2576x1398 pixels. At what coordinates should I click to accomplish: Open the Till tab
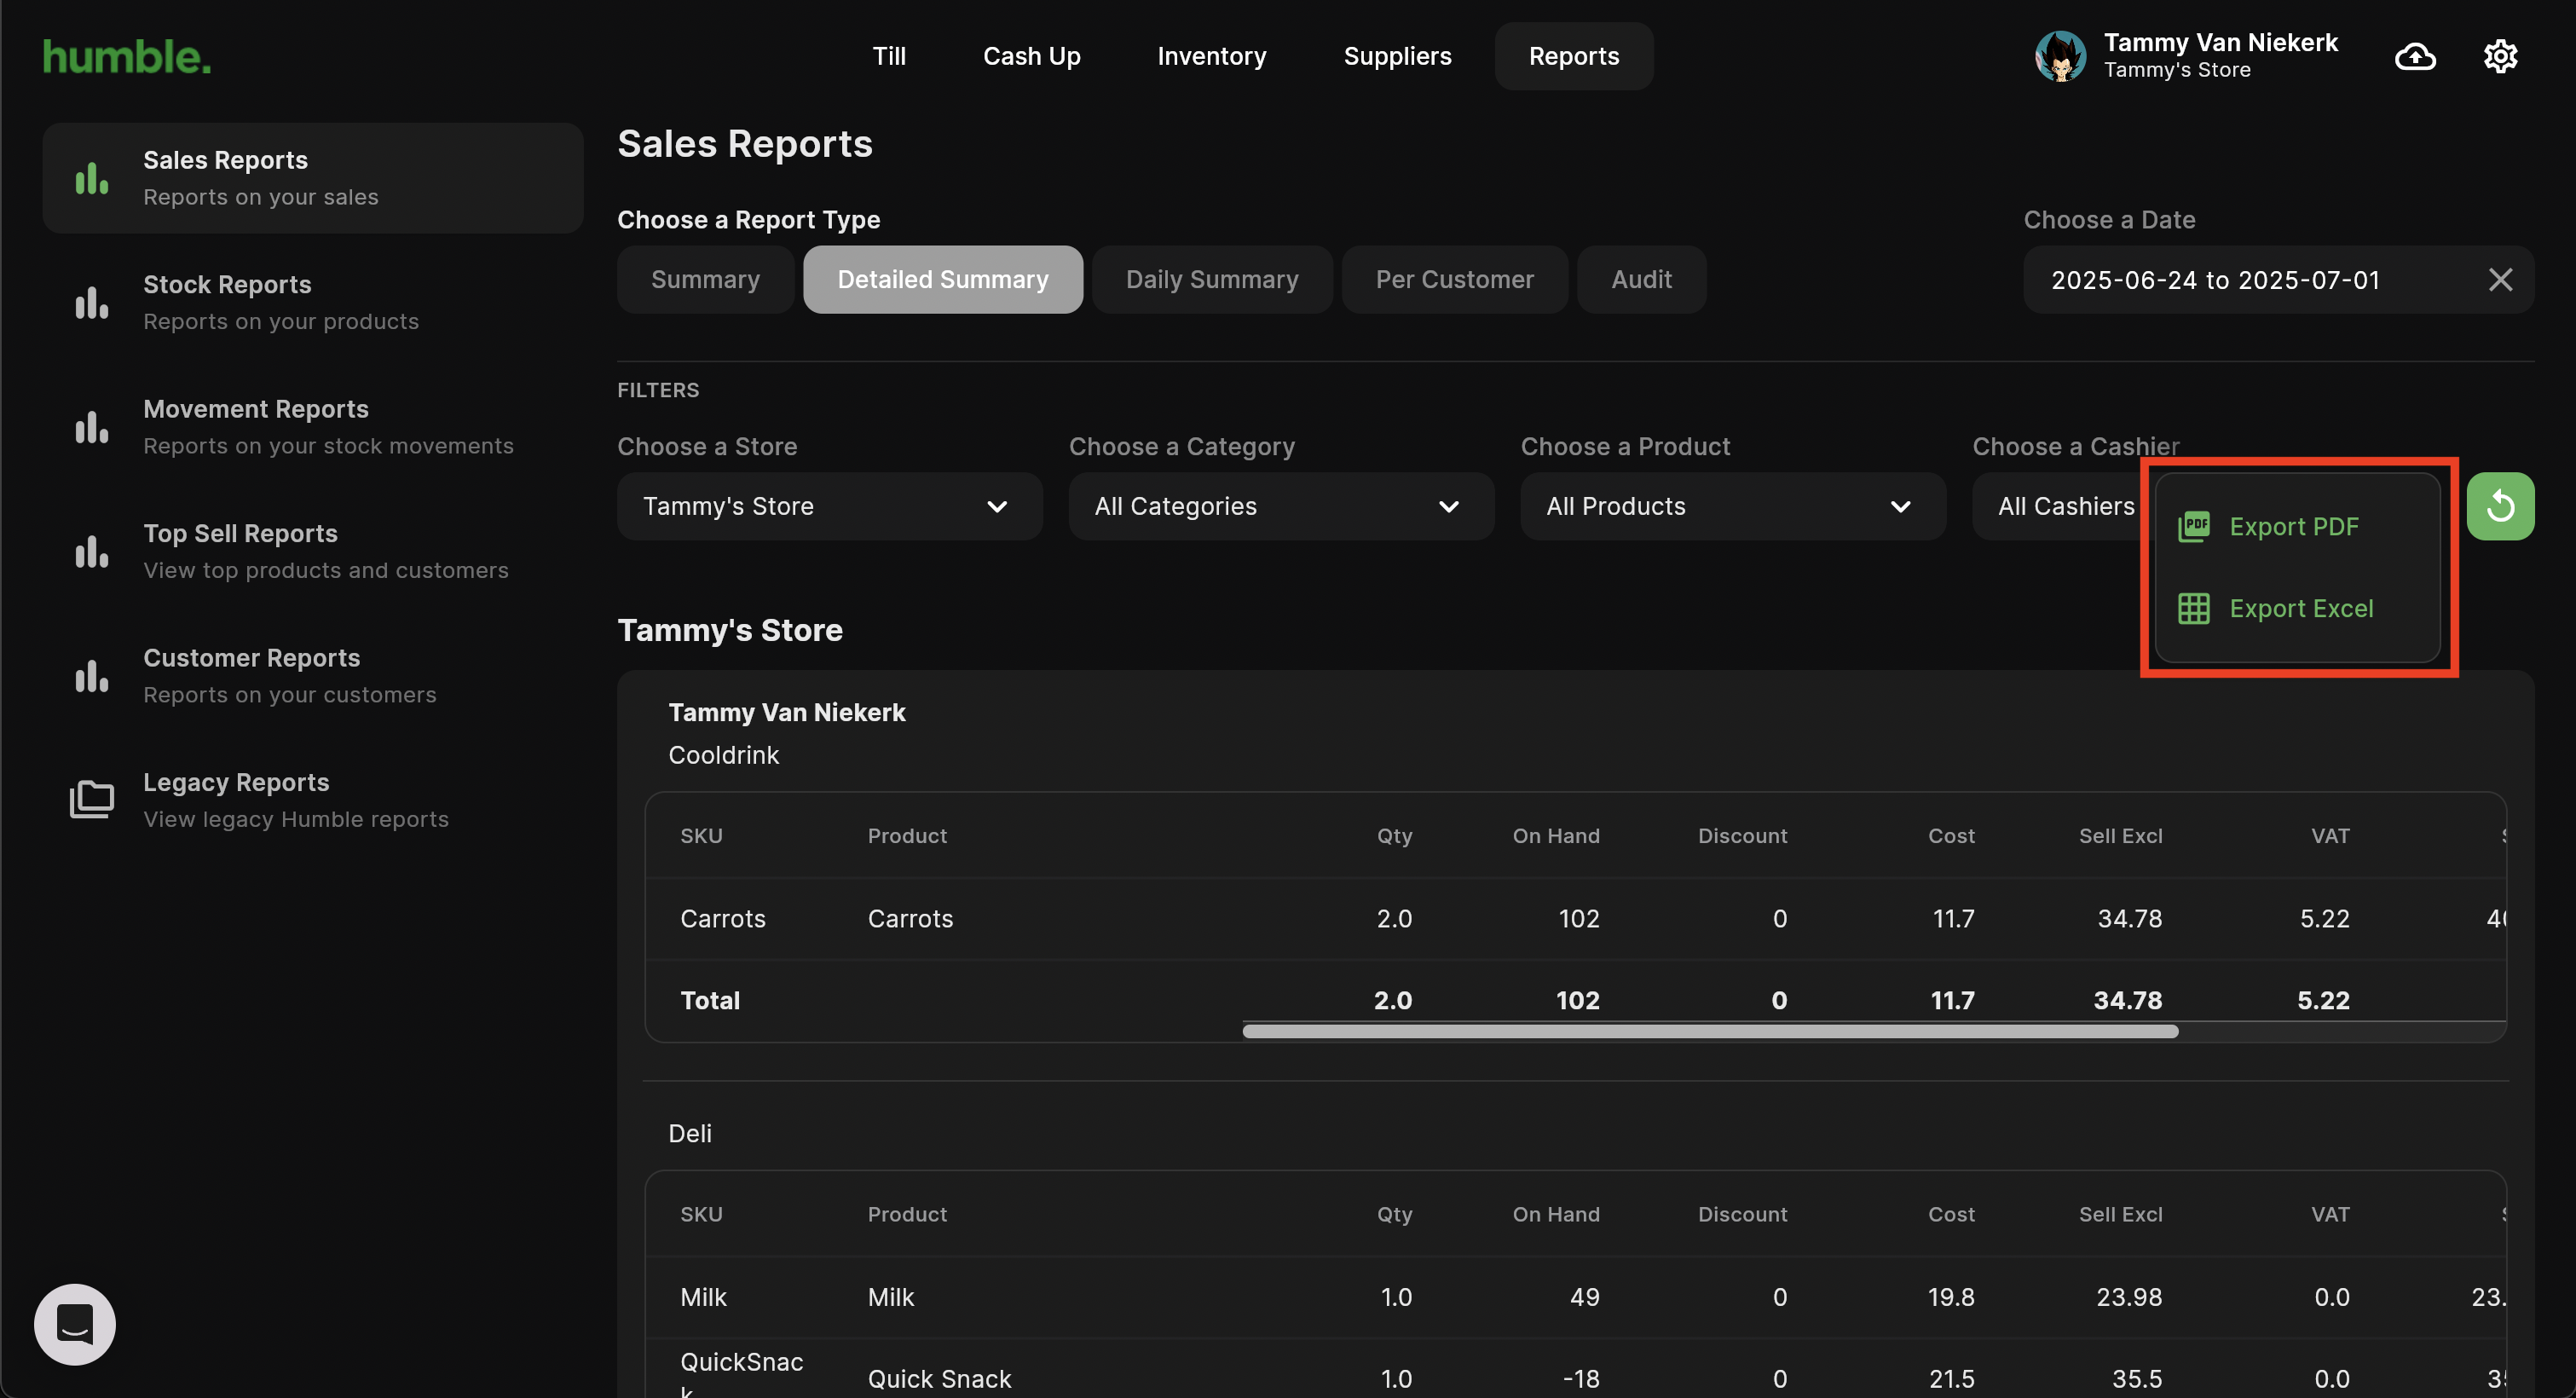pyautogui.click(x=889, y=57)
